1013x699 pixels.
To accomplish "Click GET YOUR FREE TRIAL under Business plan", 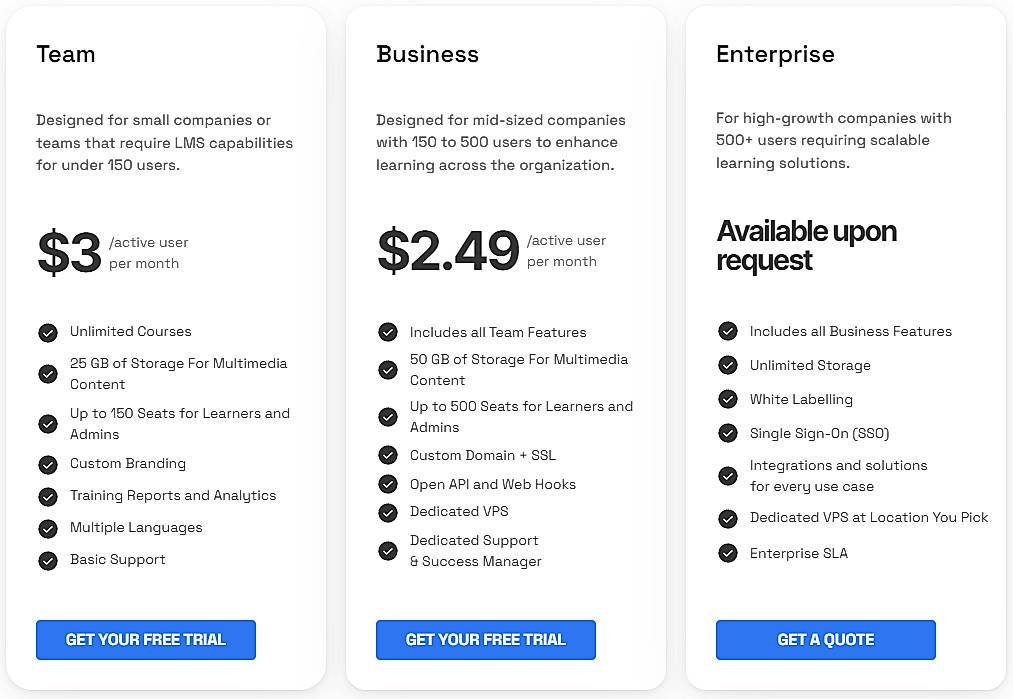I will click(486, 640).
